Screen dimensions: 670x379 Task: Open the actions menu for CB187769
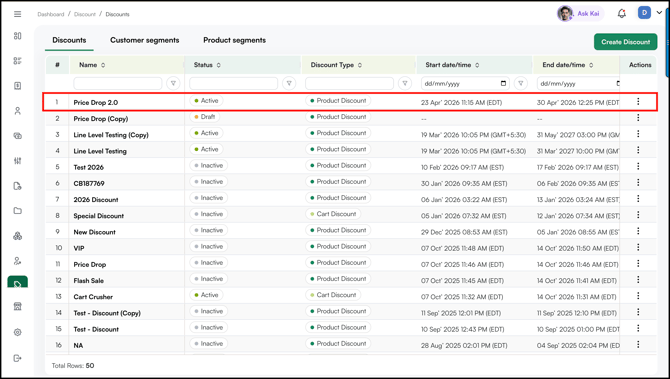638,182
